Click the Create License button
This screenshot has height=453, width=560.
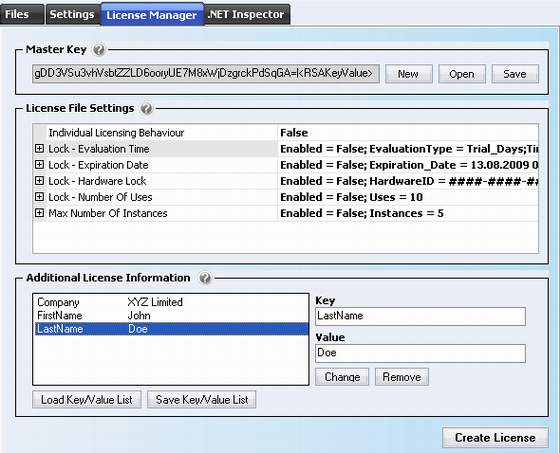(x=495, y=438)
